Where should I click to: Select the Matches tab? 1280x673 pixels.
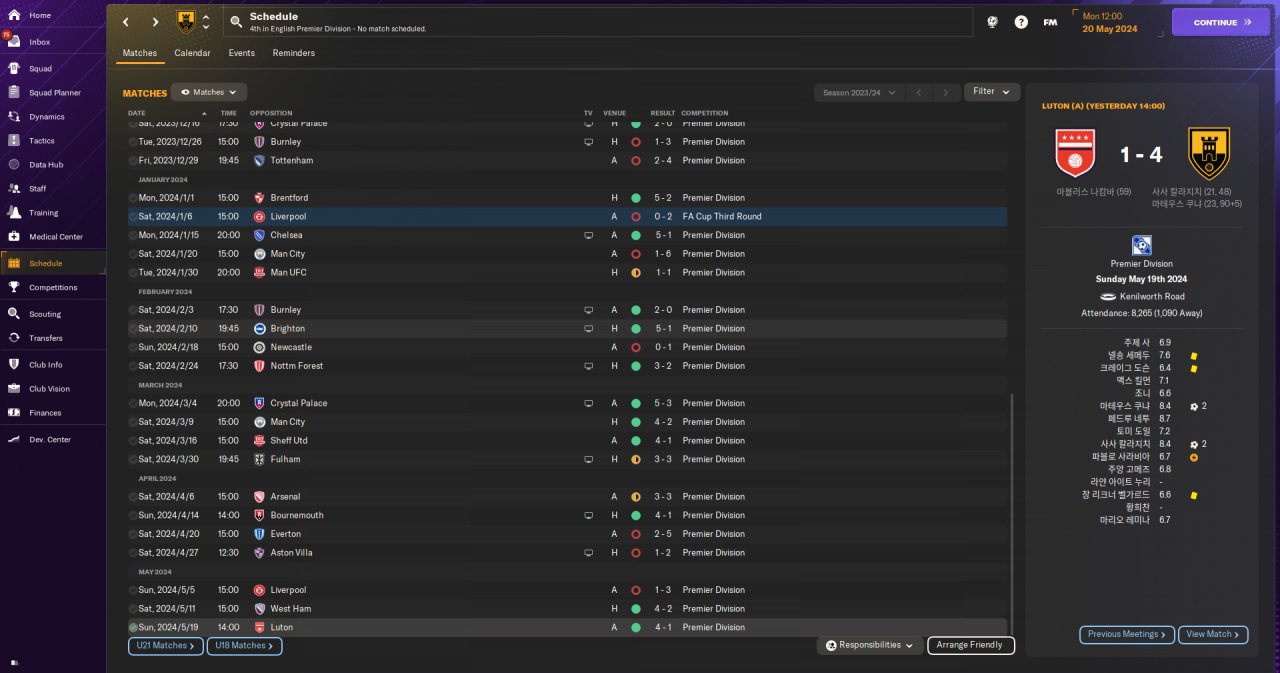click(140, 53)
